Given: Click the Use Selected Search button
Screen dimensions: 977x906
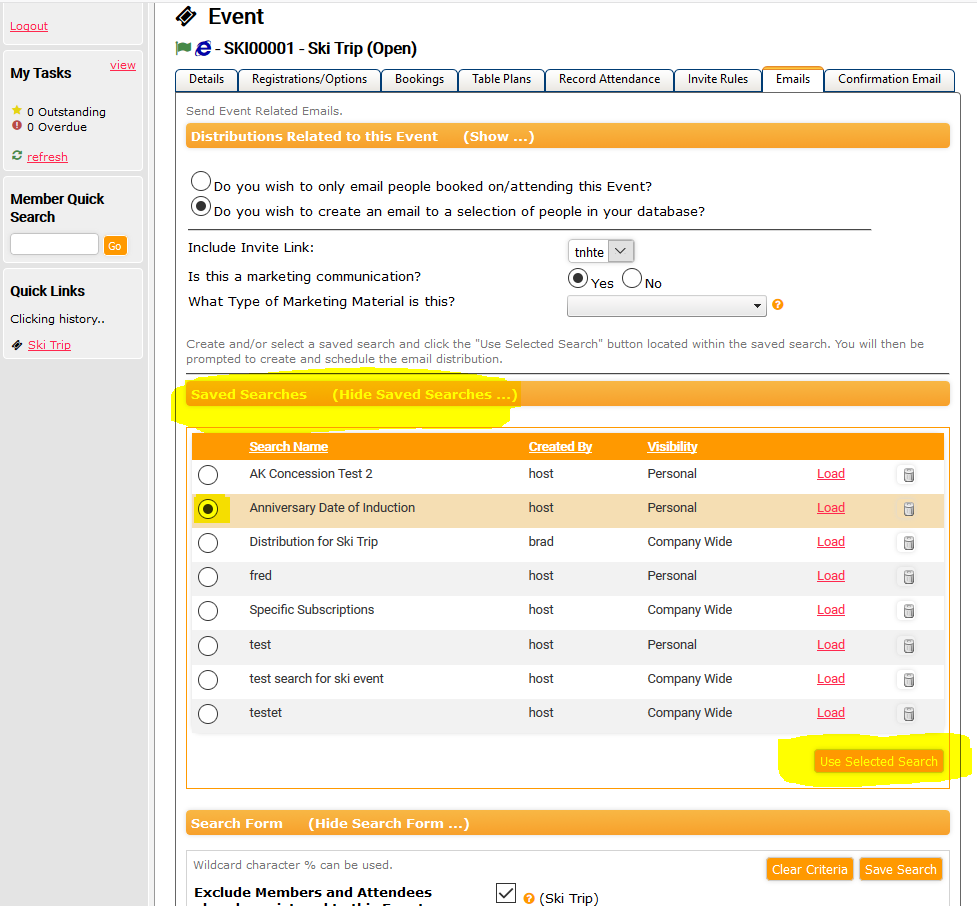Looking at the screenshot, I should [878, 761].
